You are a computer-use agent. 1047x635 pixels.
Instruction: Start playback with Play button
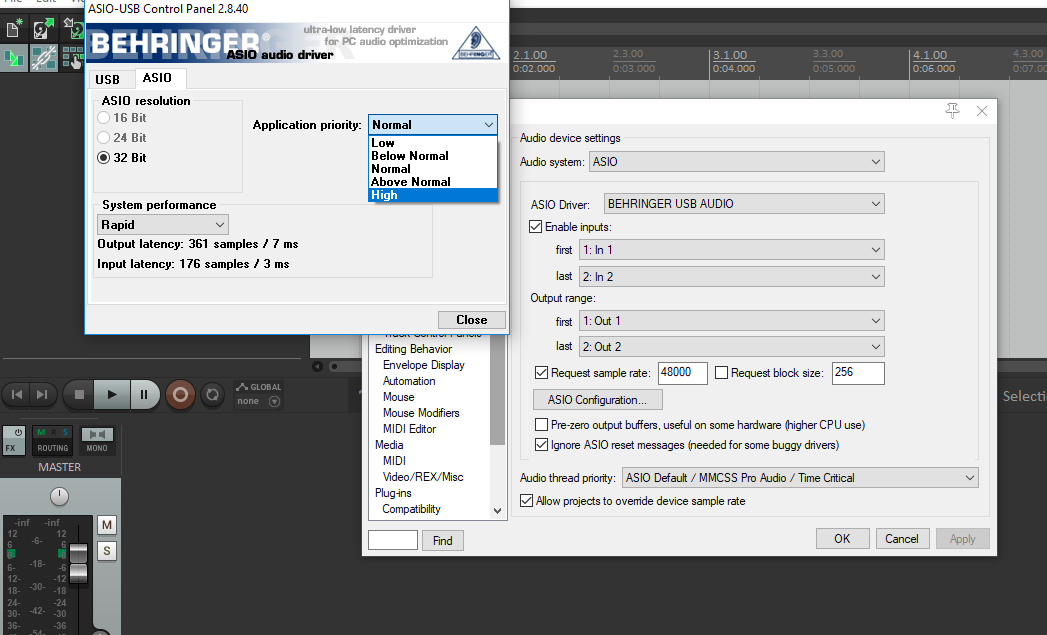112,395
